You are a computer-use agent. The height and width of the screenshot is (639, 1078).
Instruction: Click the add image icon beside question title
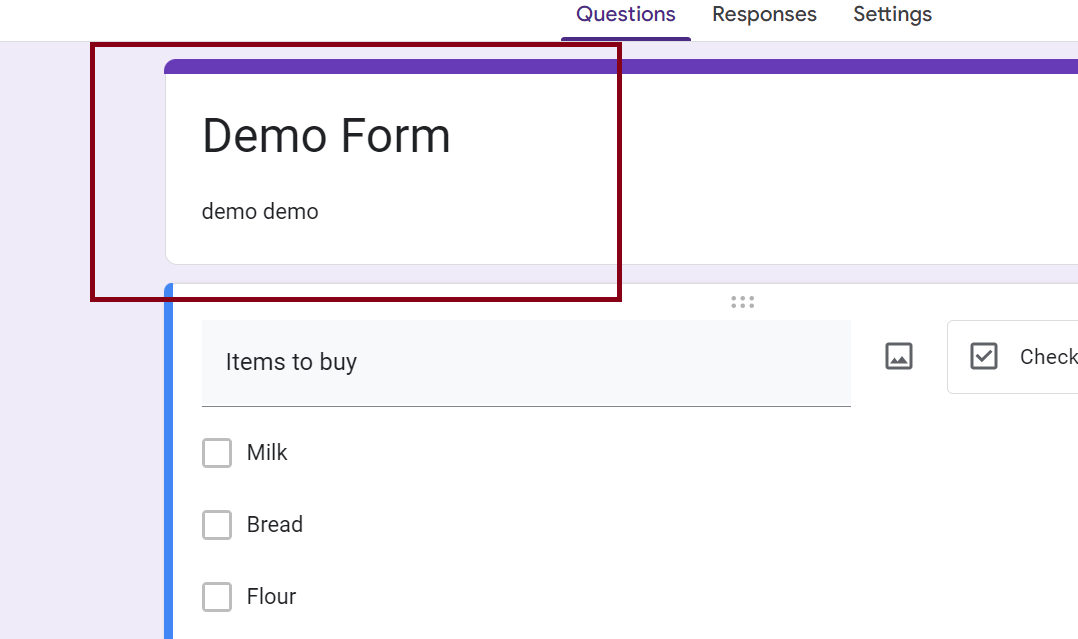tap(899, 356)
